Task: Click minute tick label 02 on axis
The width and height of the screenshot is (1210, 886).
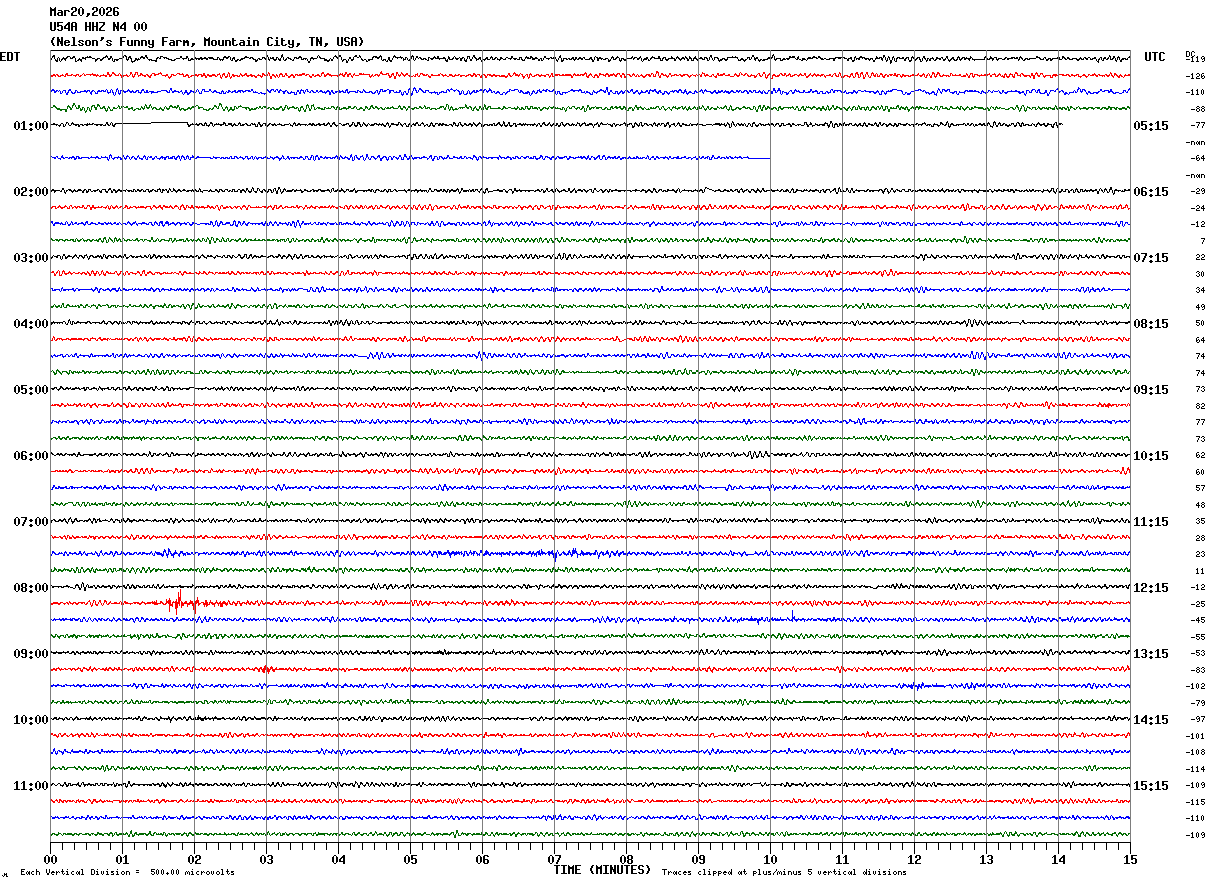Action: [x=194, y=859]
